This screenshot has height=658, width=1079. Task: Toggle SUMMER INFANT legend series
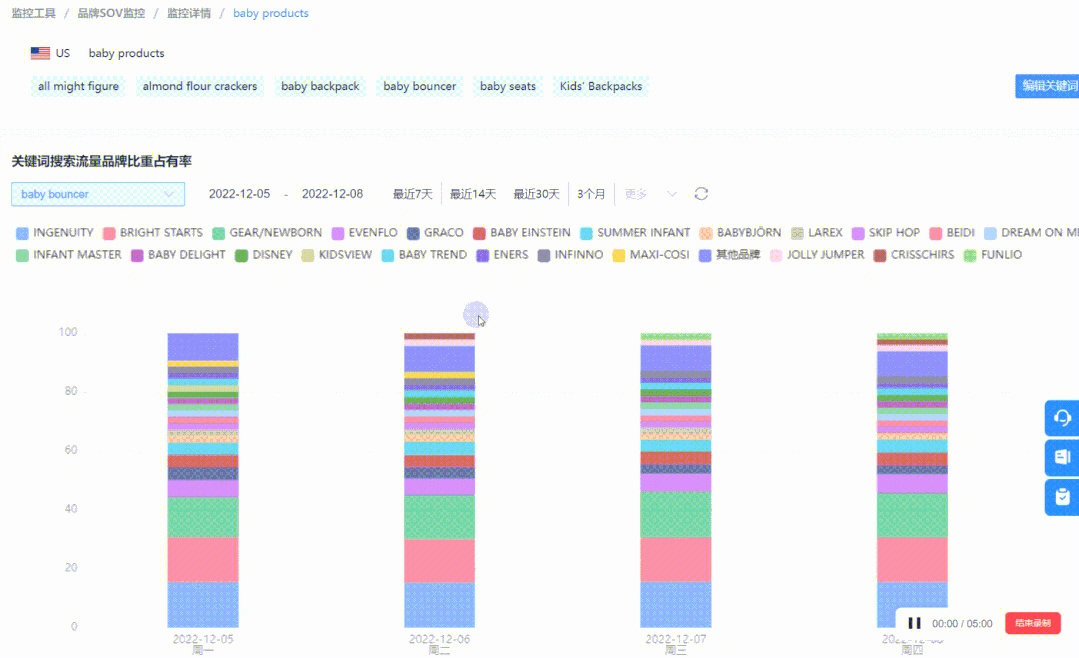[635, 233]
